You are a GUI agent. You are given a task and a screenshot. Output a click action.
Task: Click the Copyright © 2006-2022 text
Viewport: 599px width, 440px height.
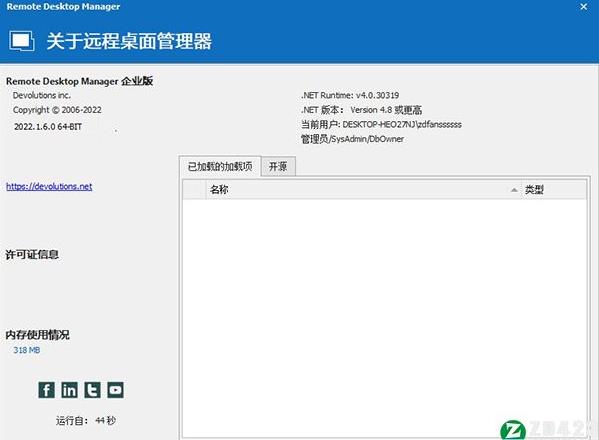57,110
